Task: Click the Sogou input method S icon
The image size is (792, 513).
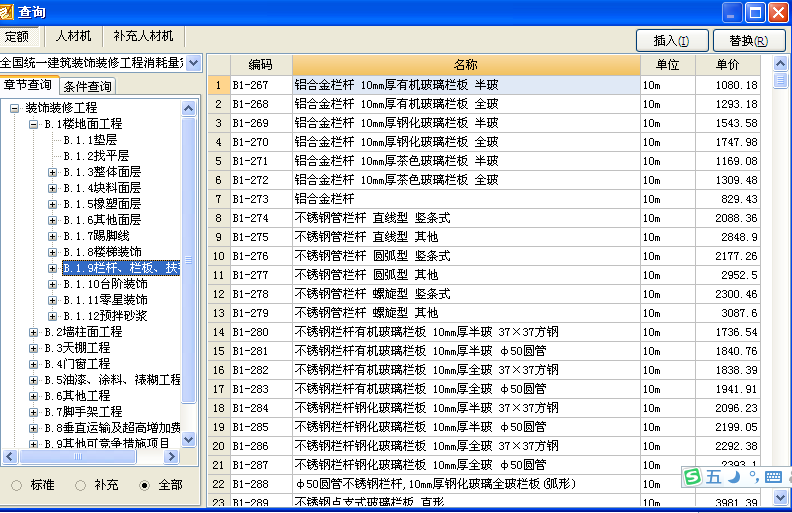Action: point(692,477)
